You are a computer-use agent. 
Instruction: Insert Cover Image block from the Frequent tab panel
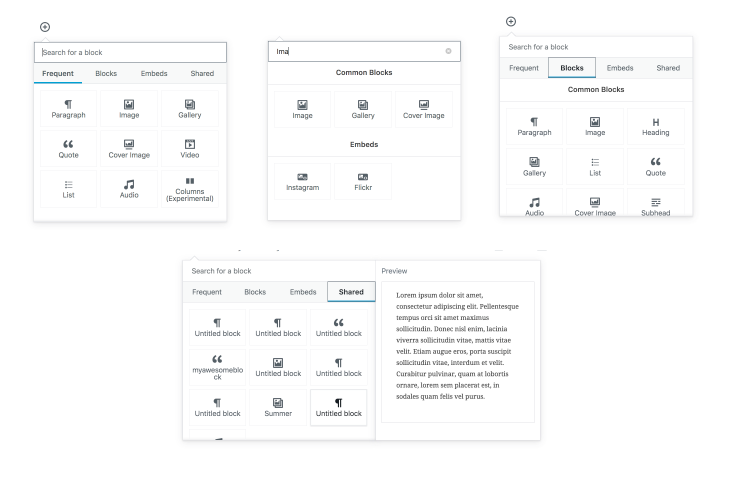129,149
